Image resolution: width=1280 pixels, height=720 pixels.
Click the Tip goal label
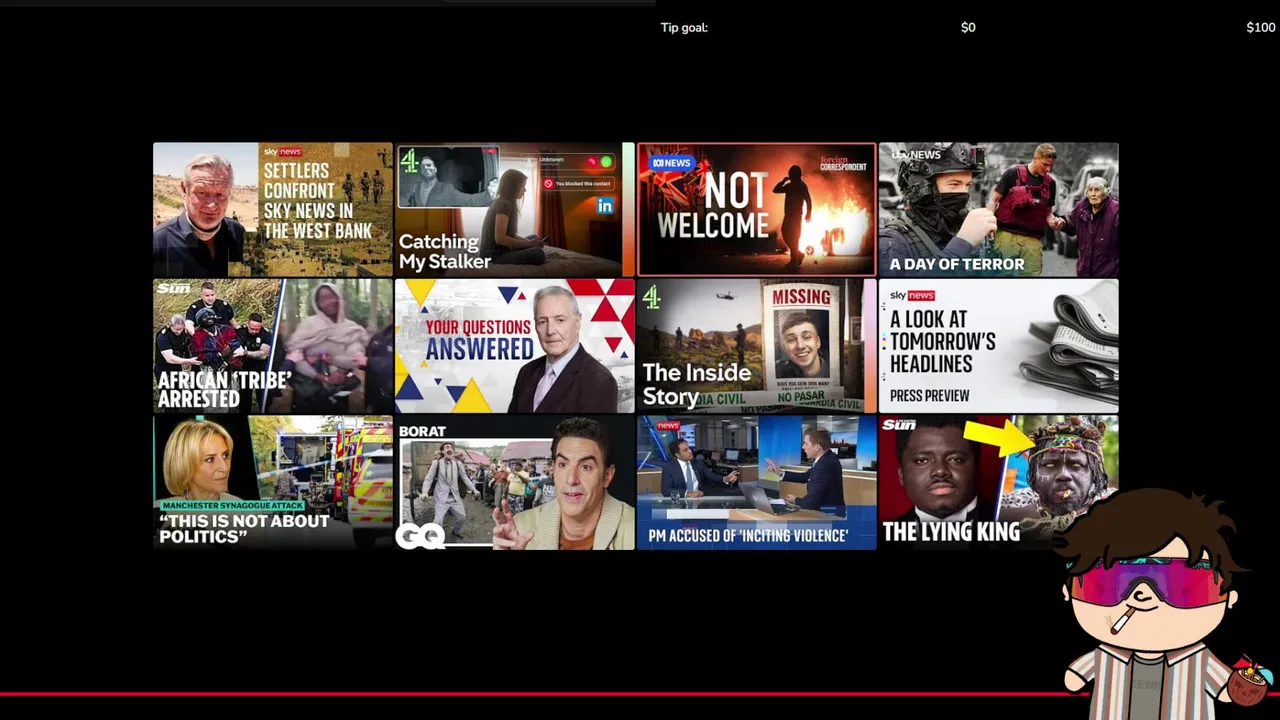pos(684,28)
